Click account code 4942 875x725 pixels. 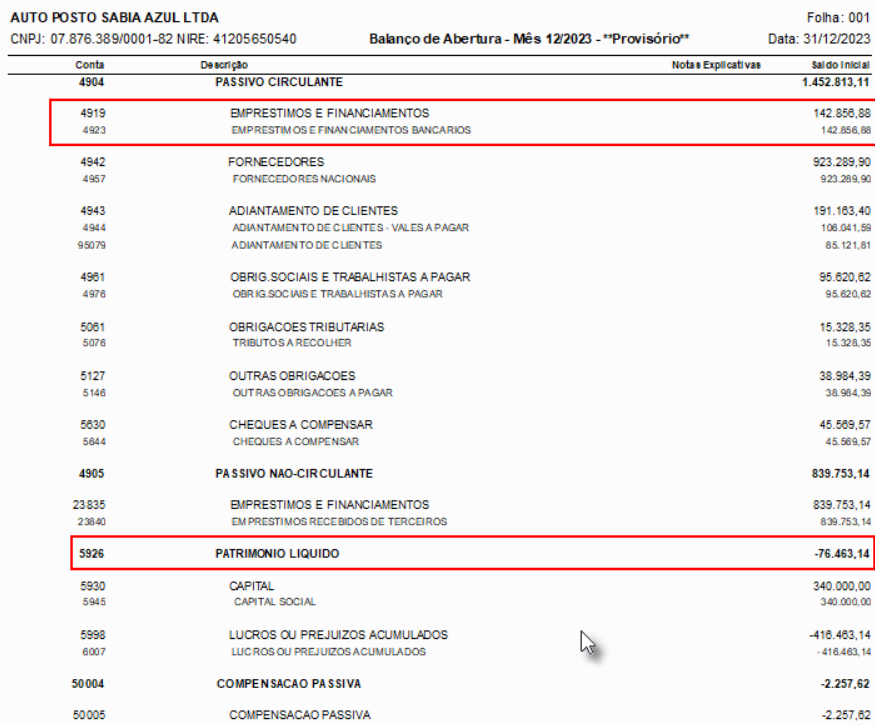pos(93,162)
